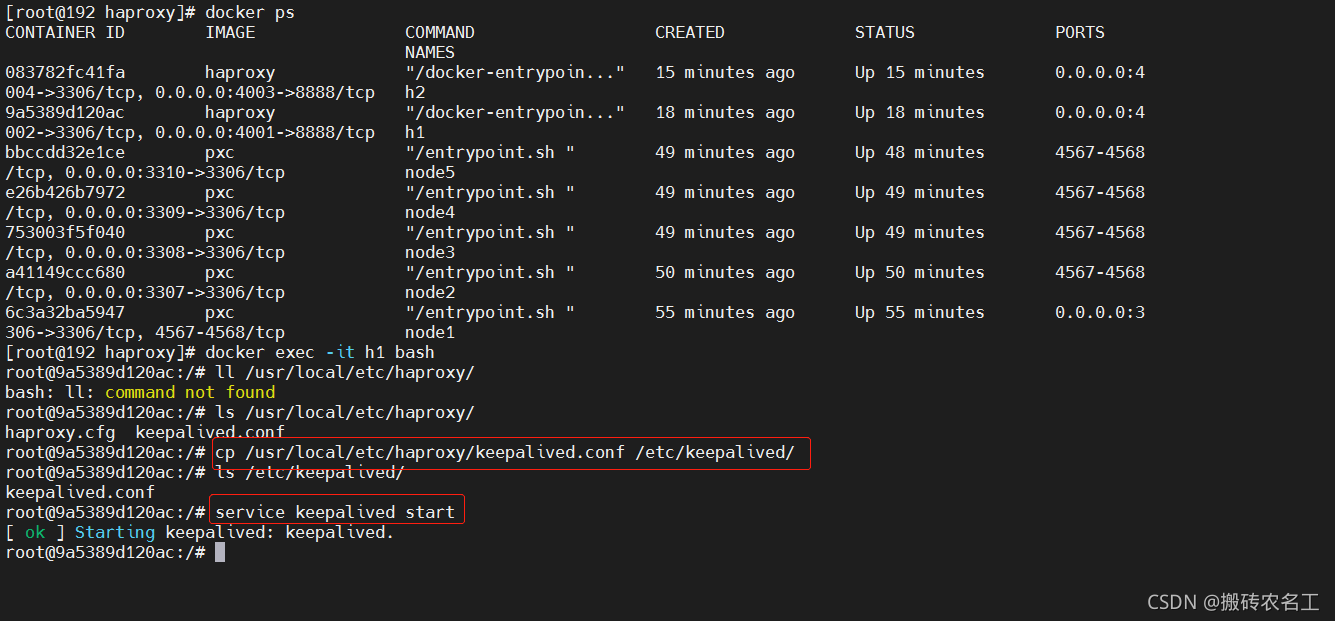Click 'Up 15 minutes' status
The height and width of the screenshot is (621, 1335).
point(920,72)
